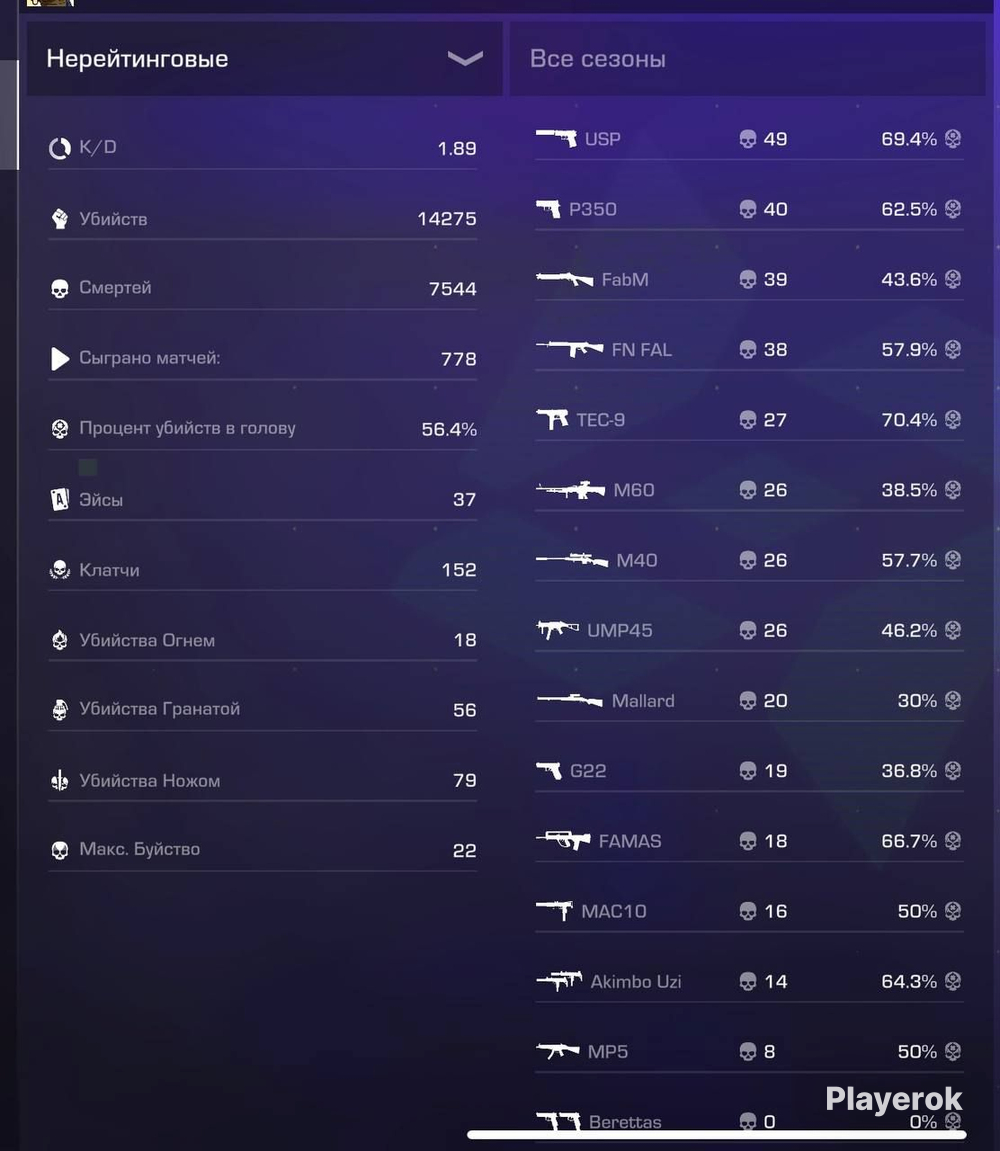Click the Akimbo Uzi weapon icon

coord(559,981)
